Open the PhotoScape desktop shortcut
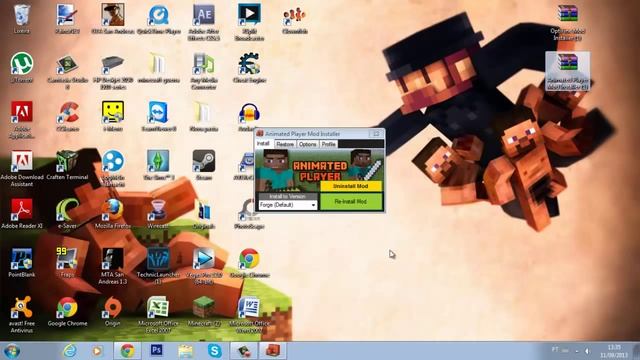The height and width of the screenshot is (360, 640). click(x=249, y=213)
